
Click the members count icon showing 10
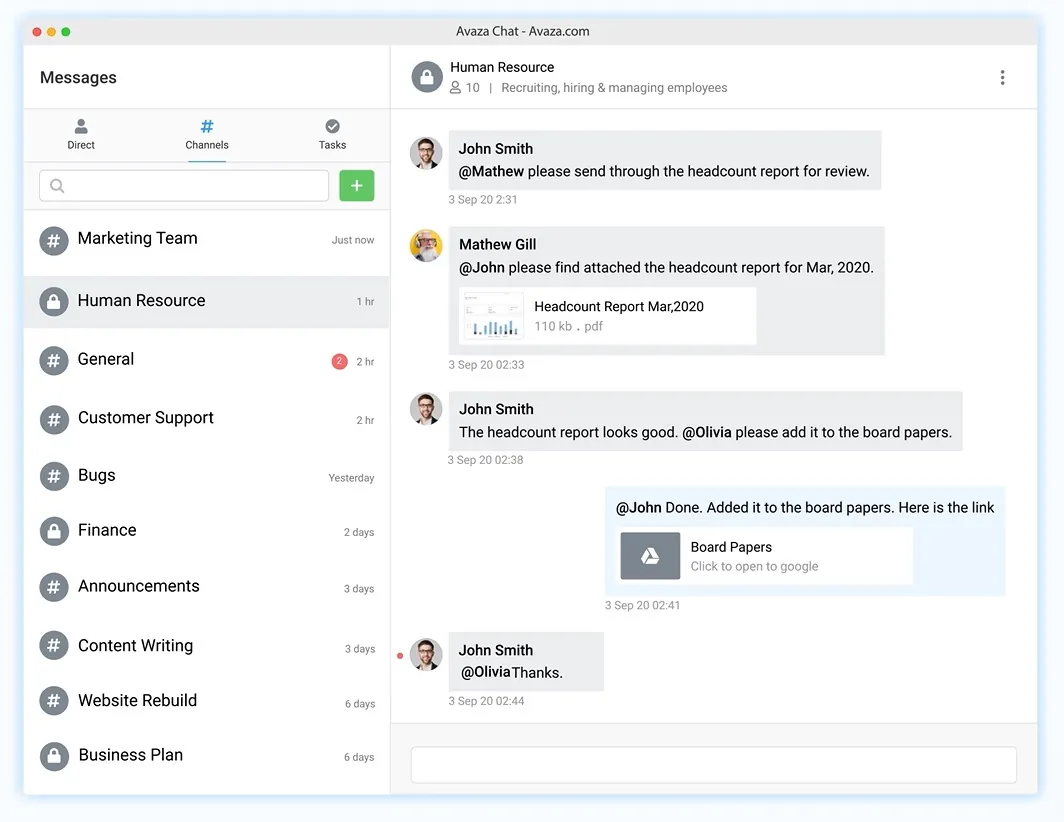point(456,88)
